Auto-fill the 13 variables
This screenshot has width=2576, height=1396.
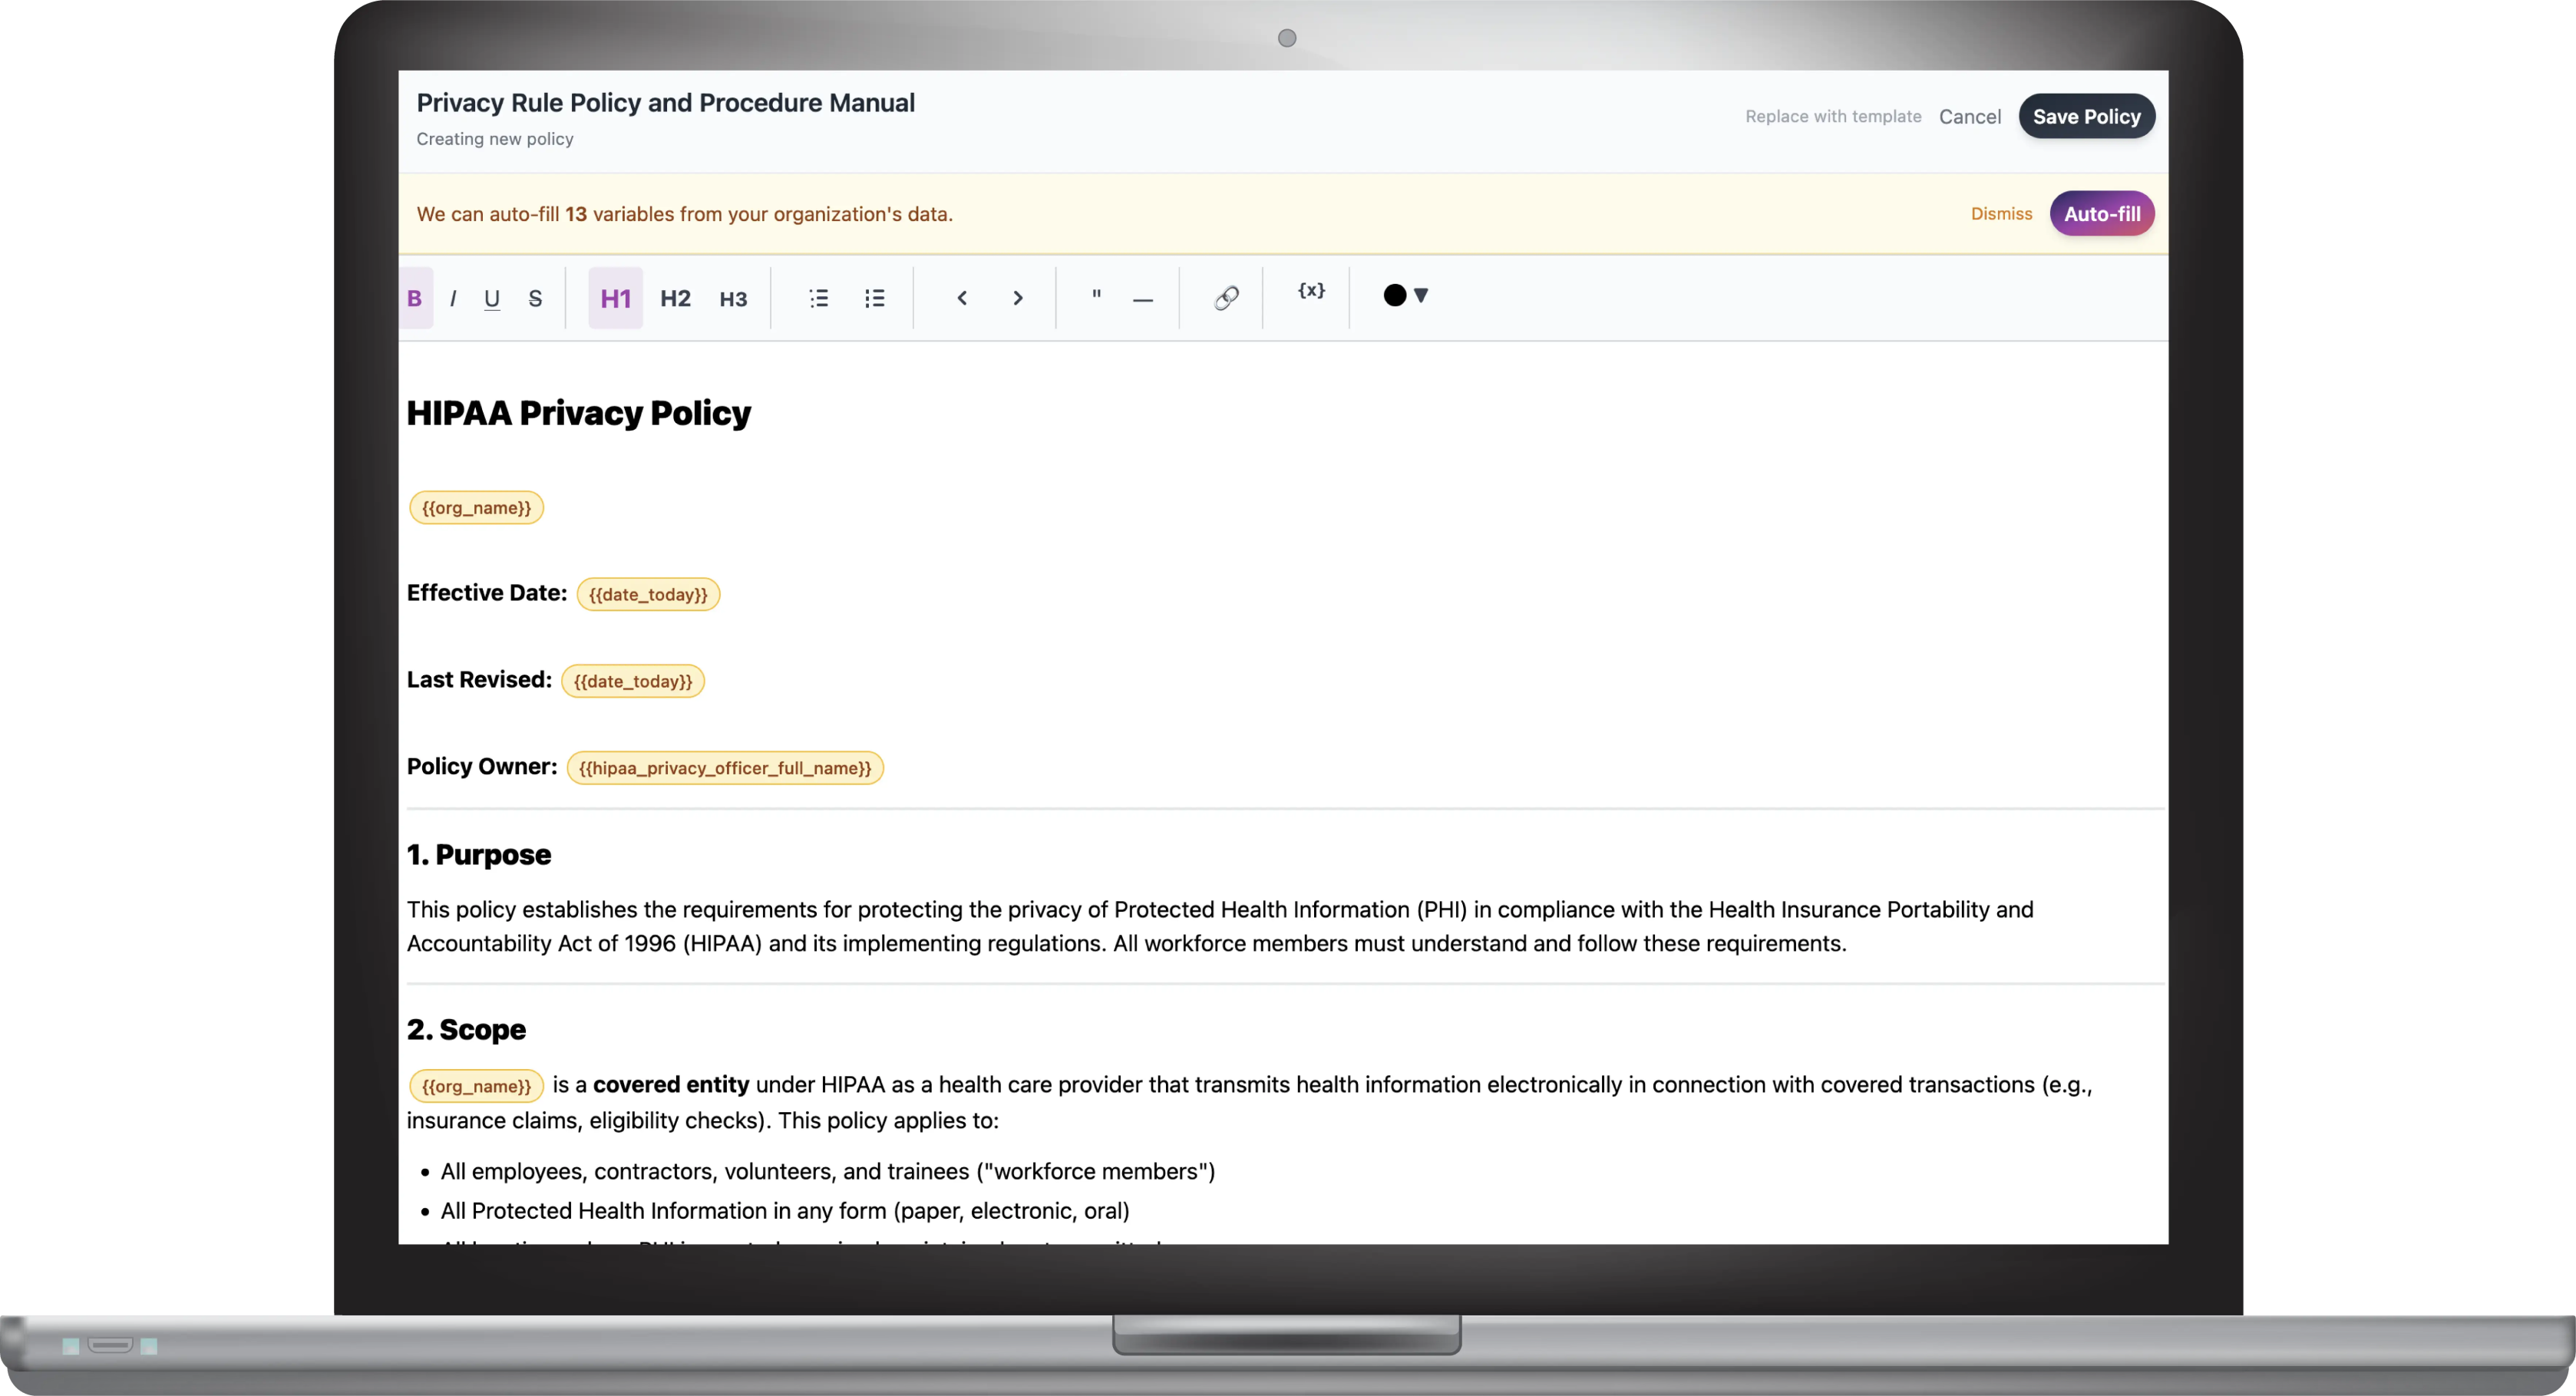click(x=2102, y=213)
